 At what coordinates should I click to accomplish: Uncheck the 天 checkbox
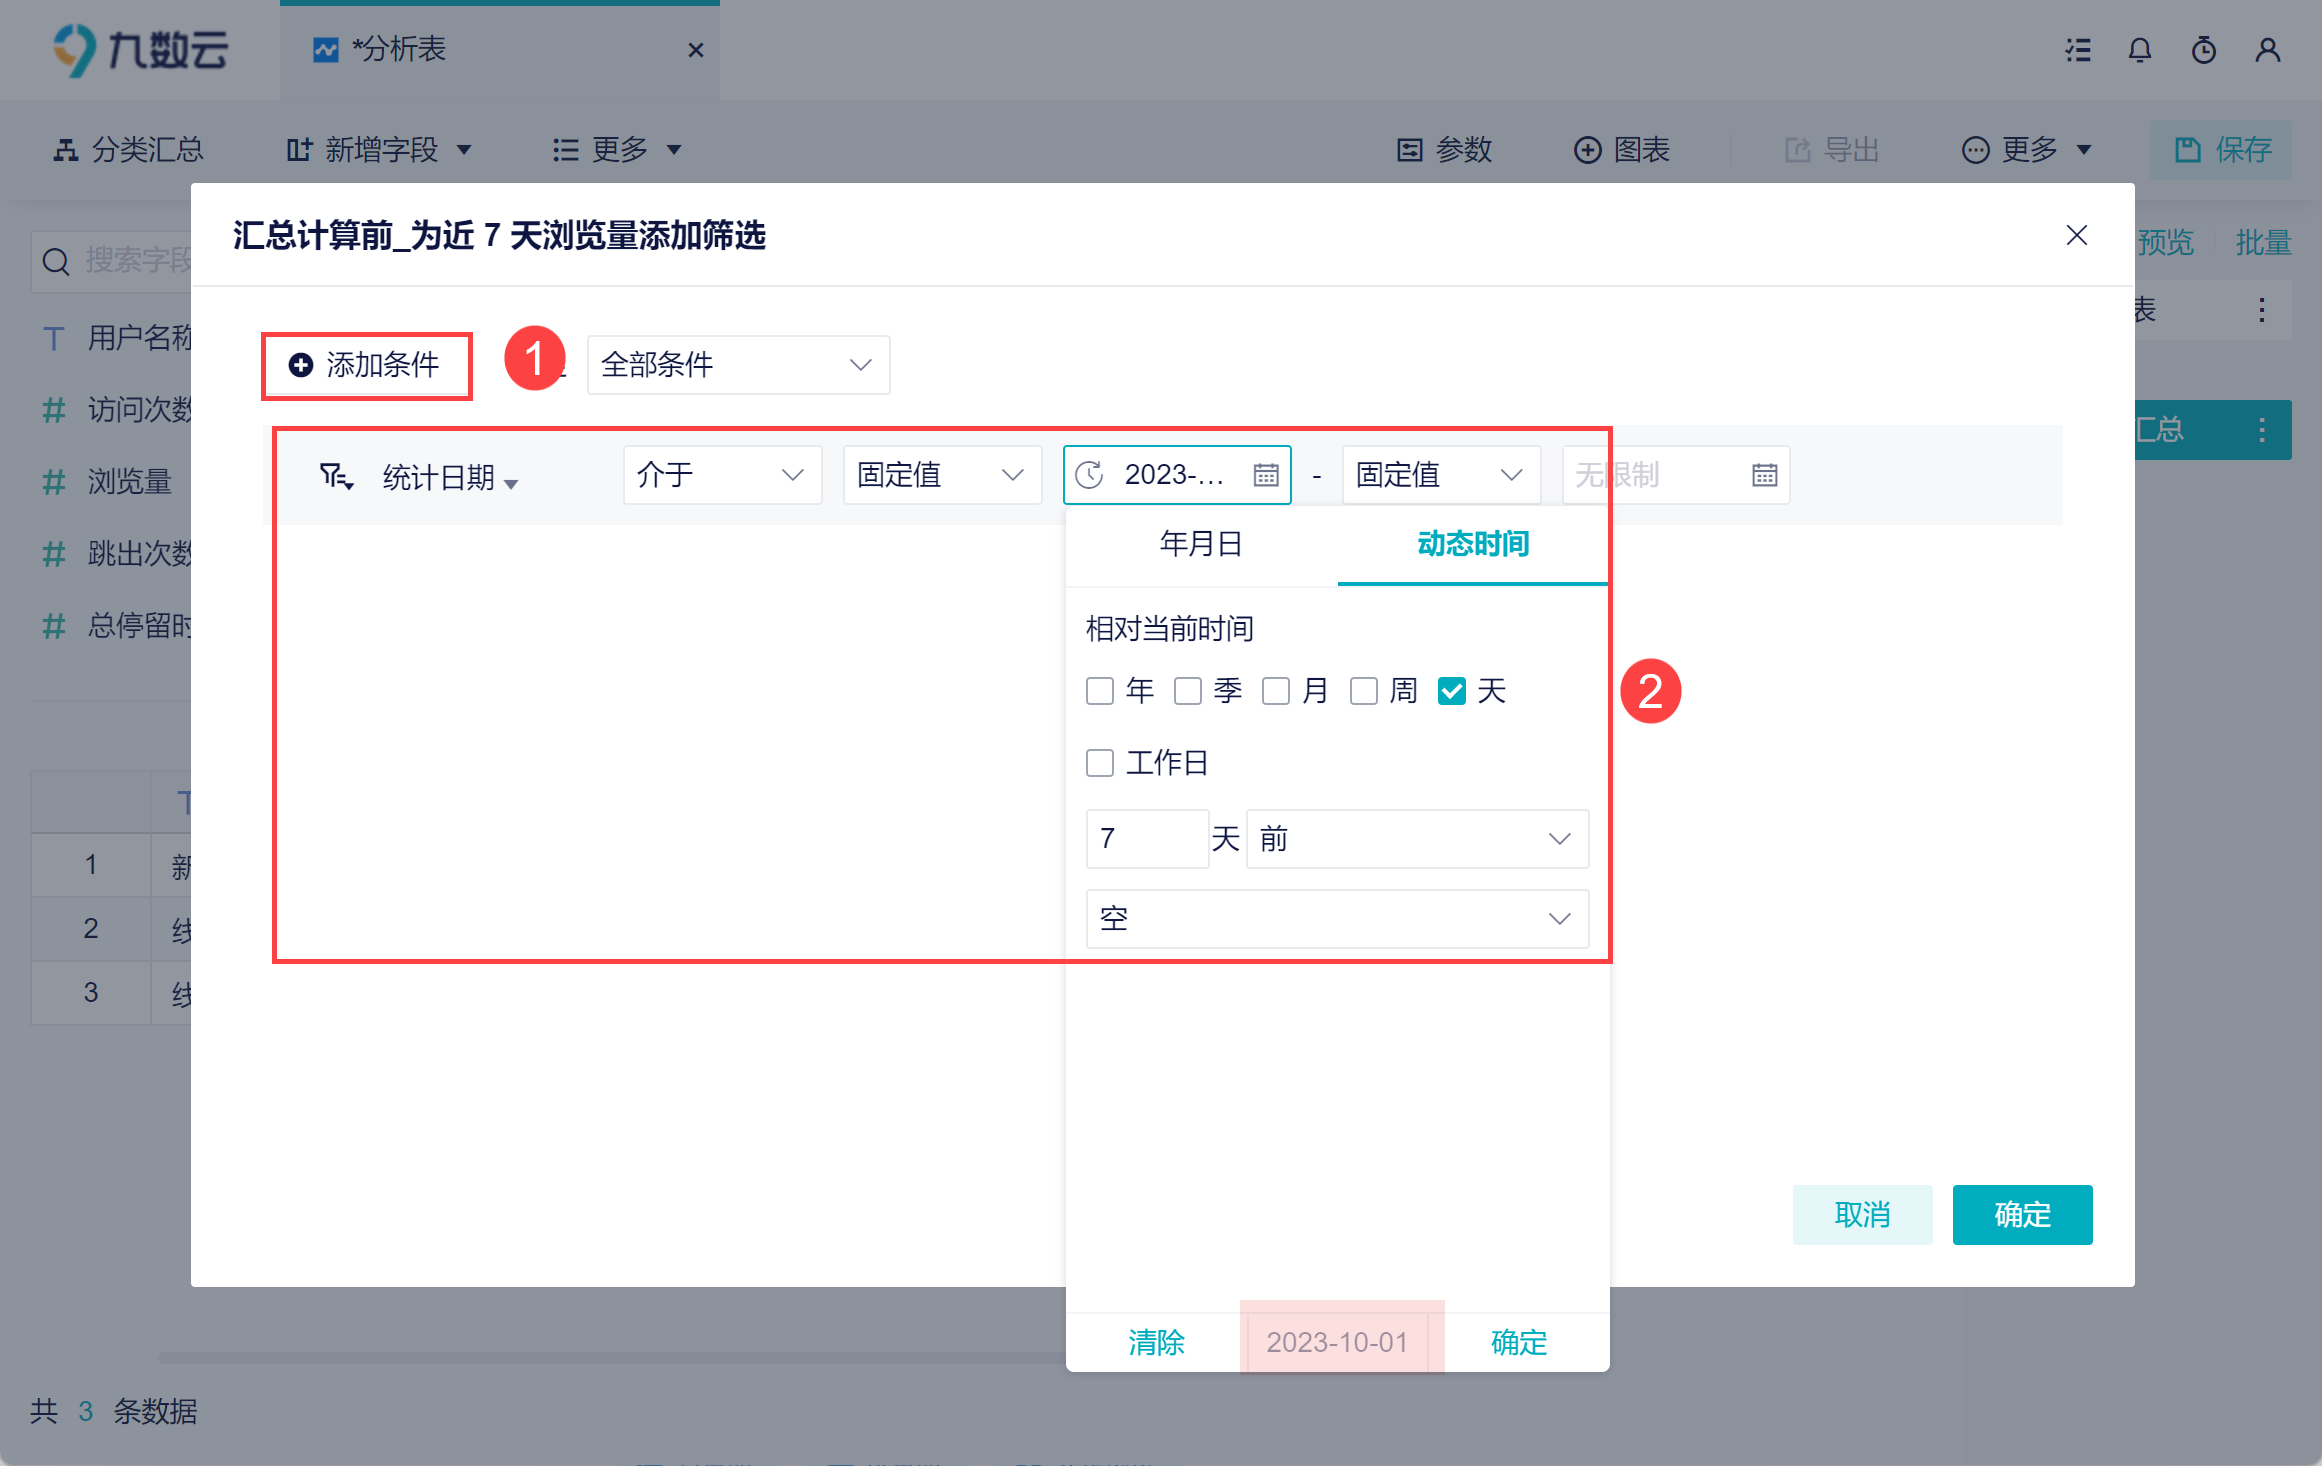pyautogui.click(x=1451, y=691)
